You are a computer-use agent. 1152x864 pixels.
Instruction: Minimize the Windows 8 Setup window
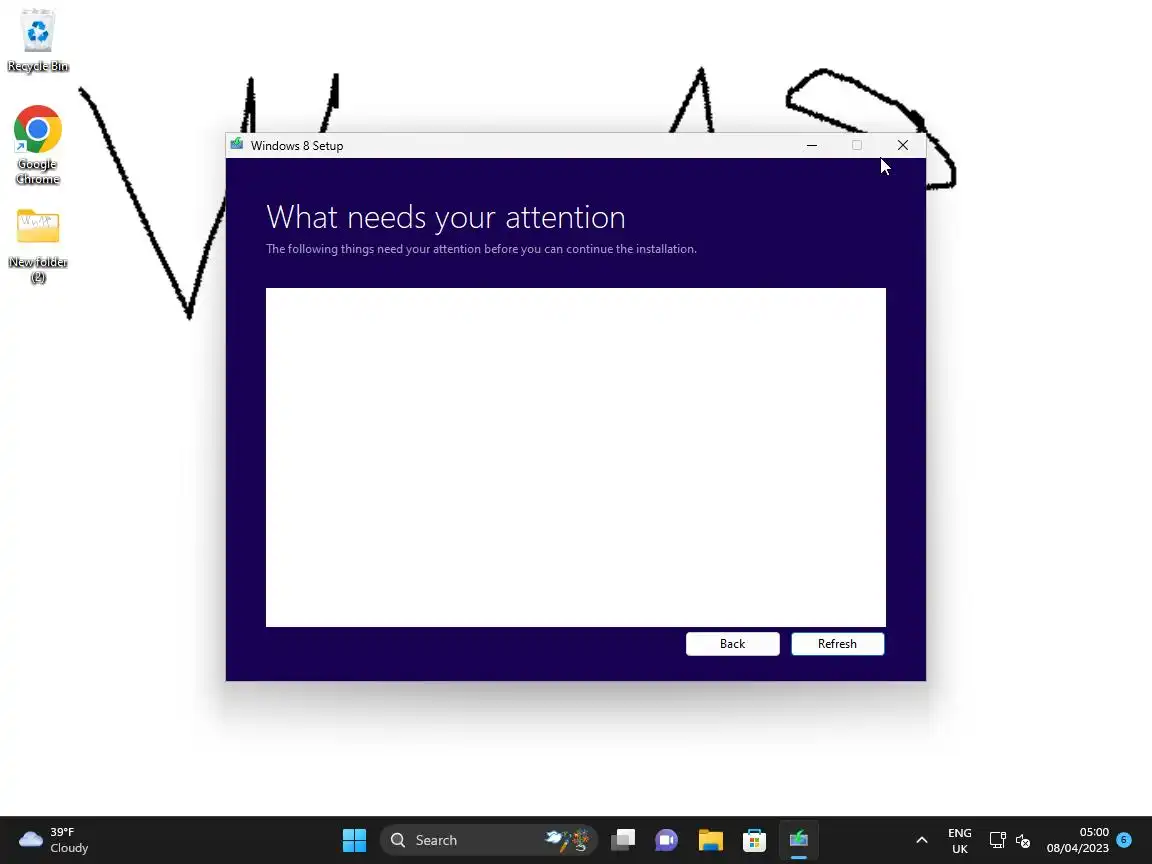click(812, 145)
